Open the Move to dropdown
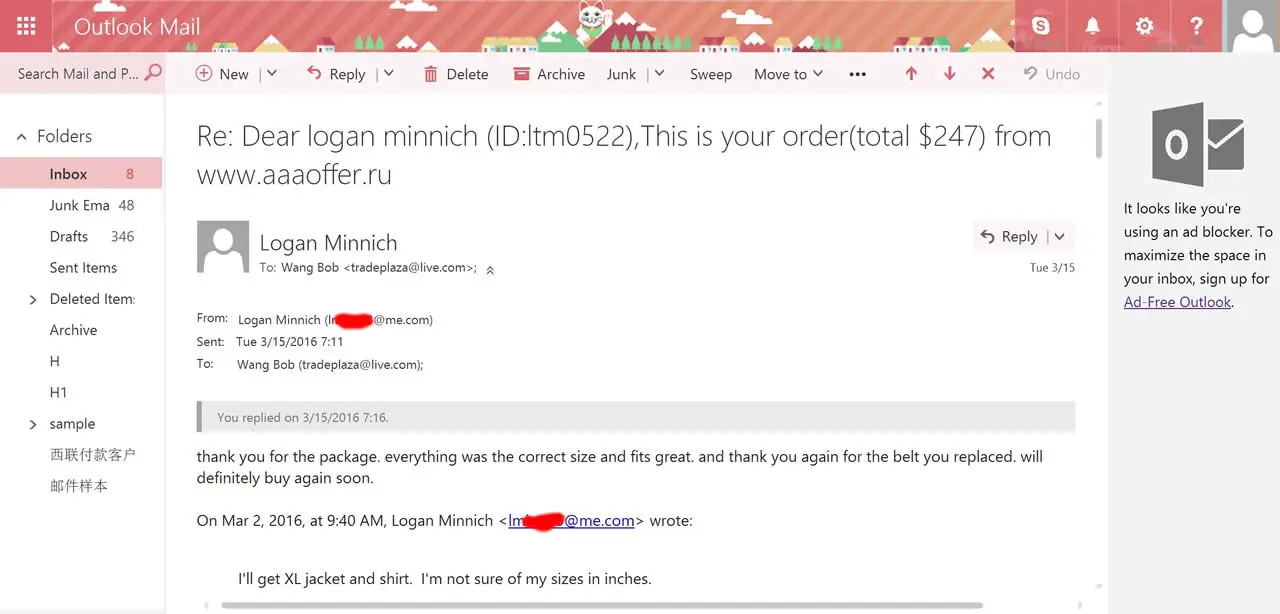The height and width of the screenshot is (614, 1280). click(788, 74)
